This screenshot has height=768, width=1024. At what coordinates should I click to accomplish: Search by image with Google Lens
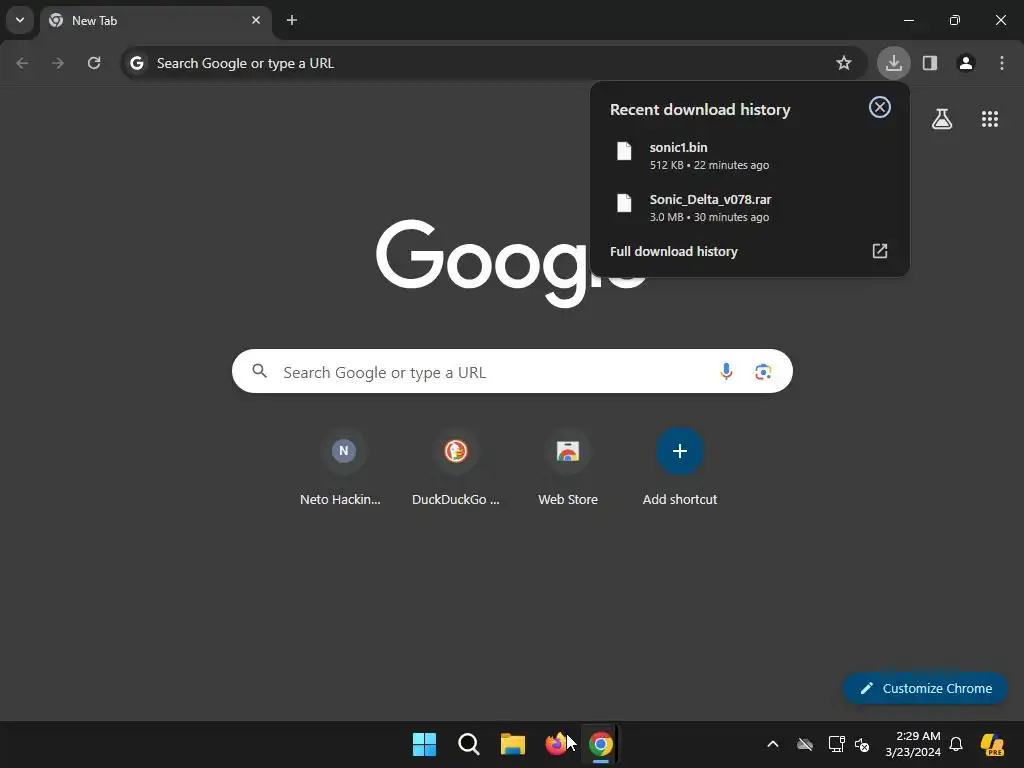[x=763, y=372]
